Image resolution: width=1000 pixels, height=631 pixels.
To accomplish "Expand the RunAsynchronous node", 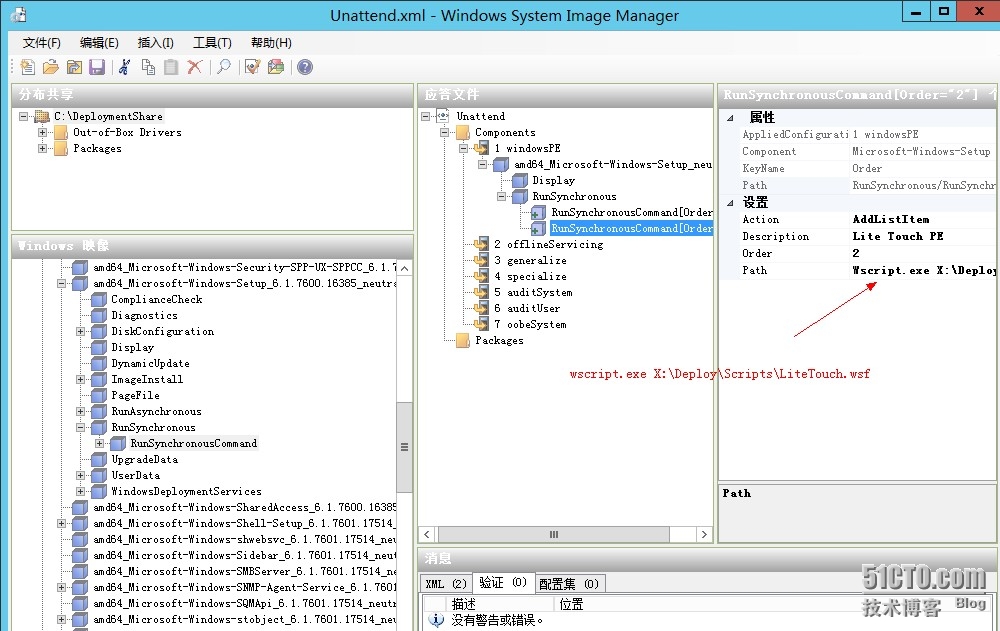I will 80,412.
